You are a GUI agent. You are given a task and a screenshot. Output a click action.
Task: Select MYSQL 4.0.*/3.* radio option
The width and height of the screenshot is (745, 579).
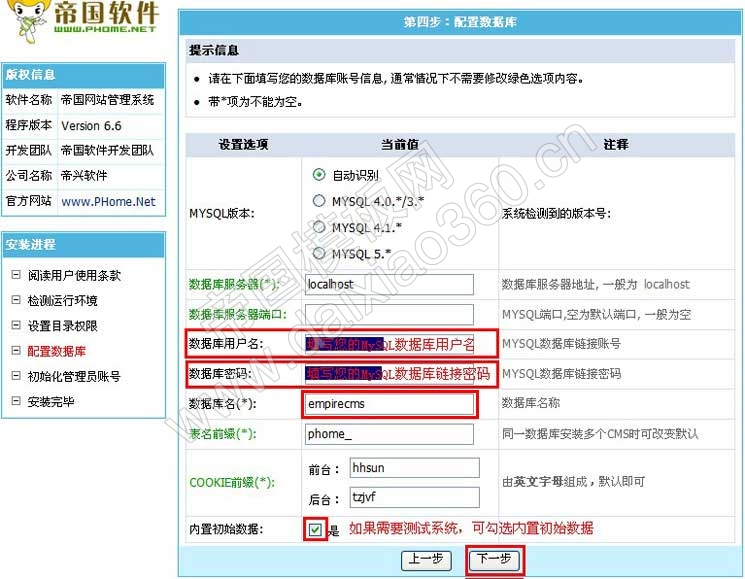[319, 201]
